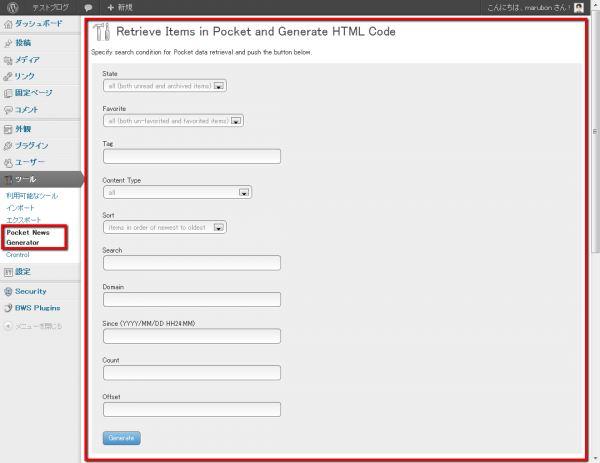Click the ユーザー users icon
Image resolution: width=600 pixels, height=463 pixels.
(8, 163)
